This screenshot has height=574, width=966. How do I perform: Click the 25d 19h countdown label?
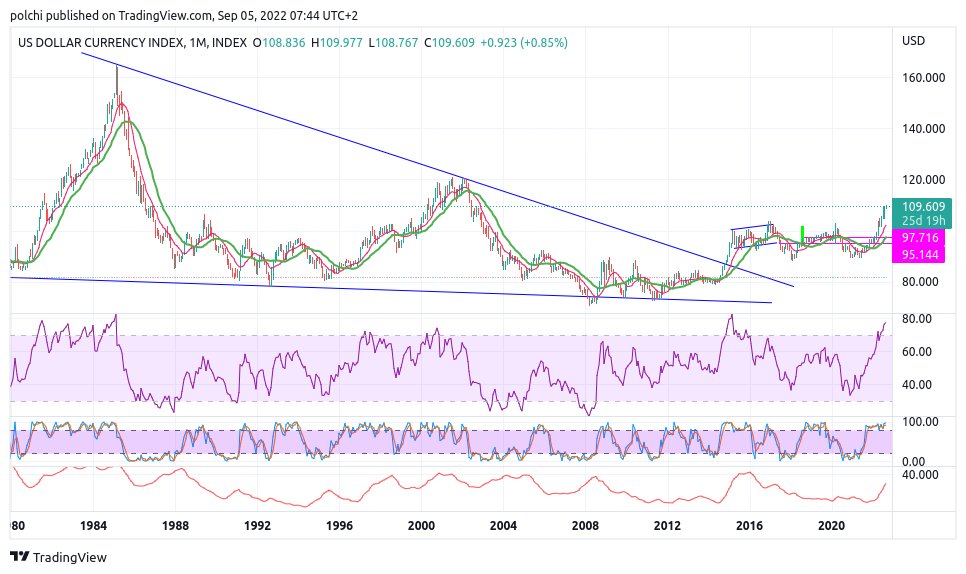point(923,220)
